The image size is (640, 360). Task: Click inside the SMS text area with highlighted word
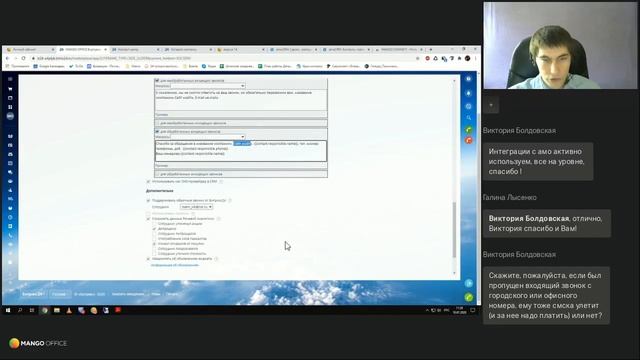241,151
